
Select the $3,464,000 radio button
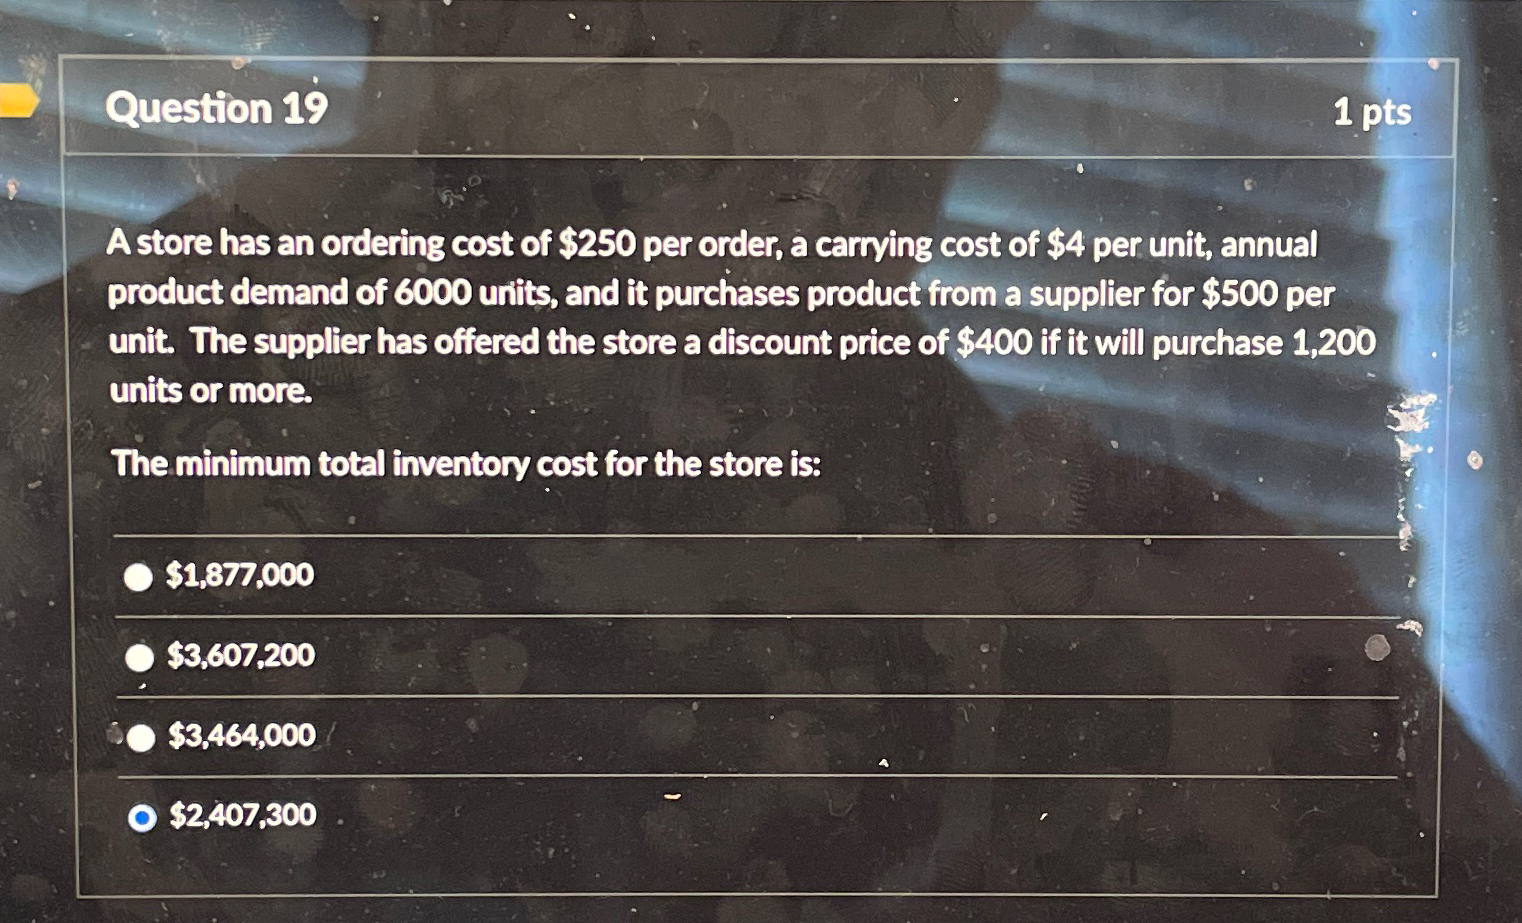pos(141,737)
